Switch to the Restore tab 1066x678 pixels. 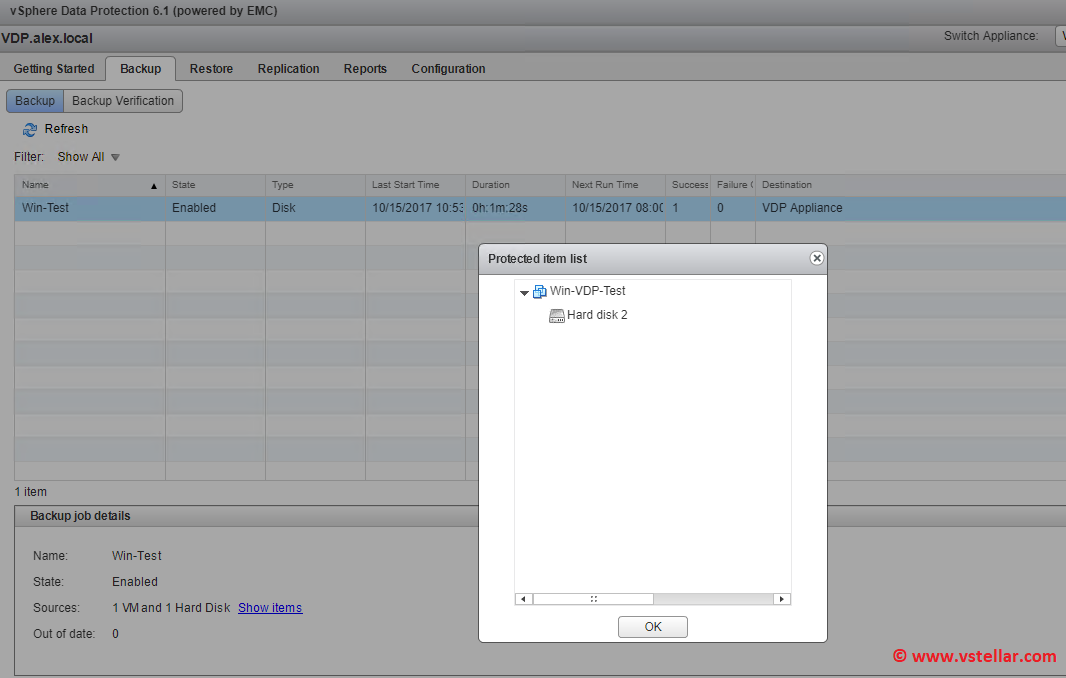tap(211, 69)
